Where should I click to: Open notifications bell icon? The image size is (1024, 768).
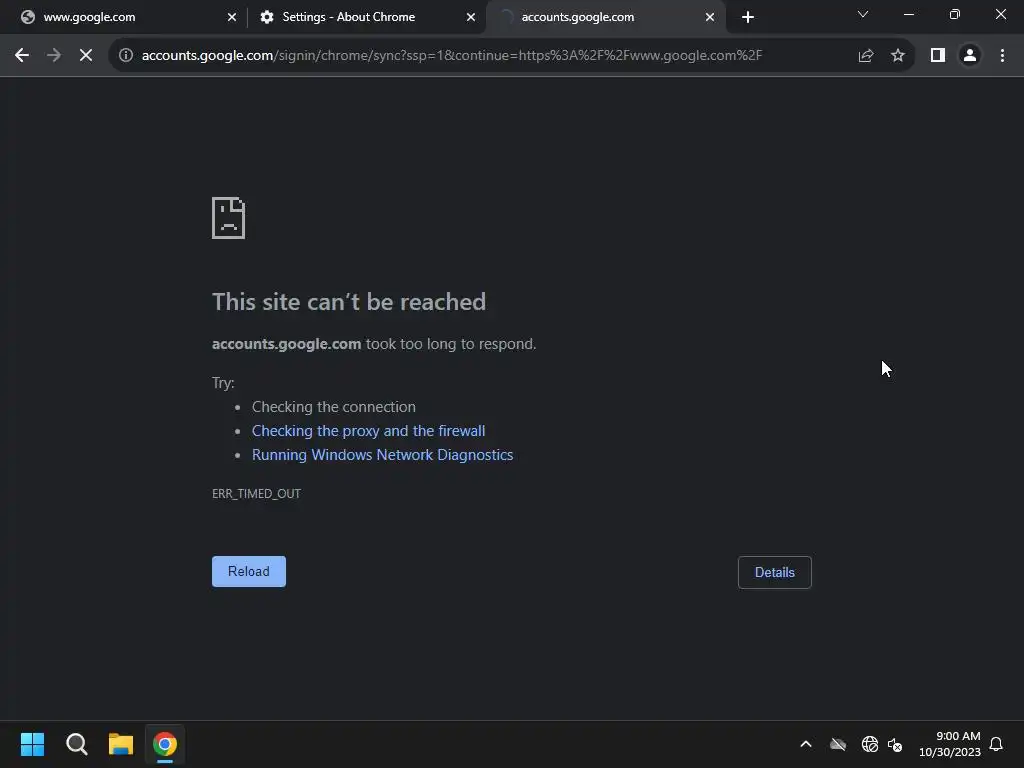(x=996, y=744)
